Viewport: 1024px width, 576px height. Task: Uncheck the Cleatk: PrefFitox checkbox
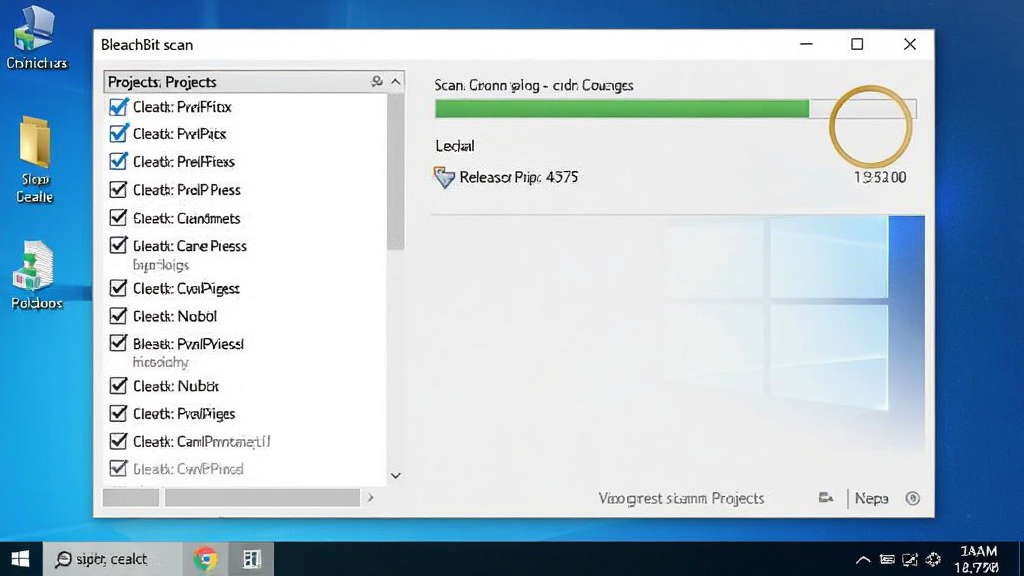(118, 106)
